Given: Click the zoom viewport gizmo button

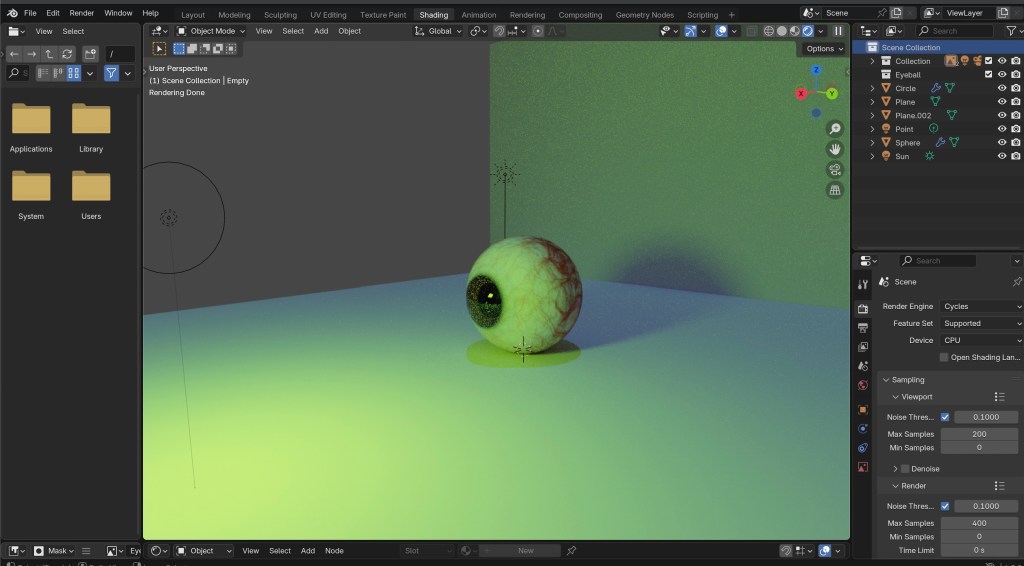Looking at the screenshot, I should tap(835, 129).
